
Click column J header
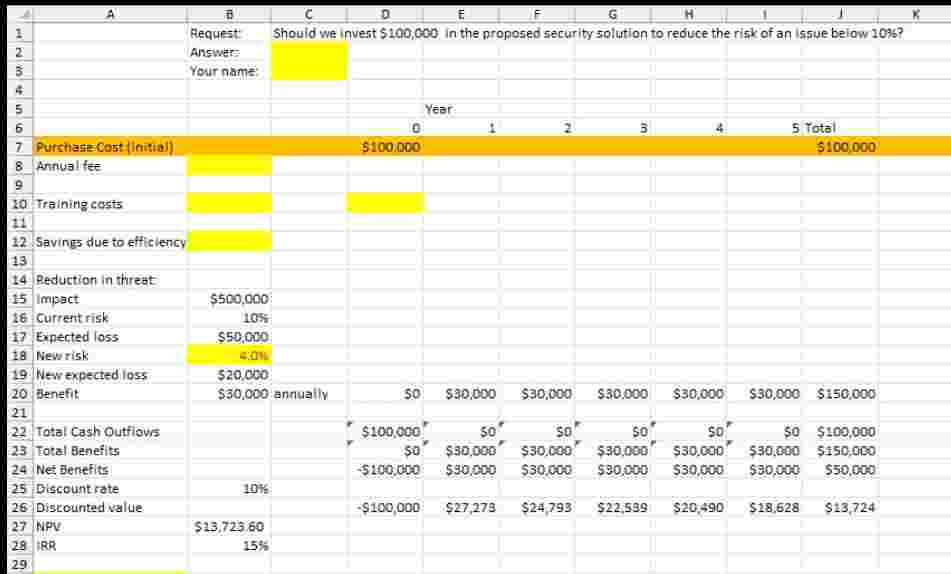point(841,14)
